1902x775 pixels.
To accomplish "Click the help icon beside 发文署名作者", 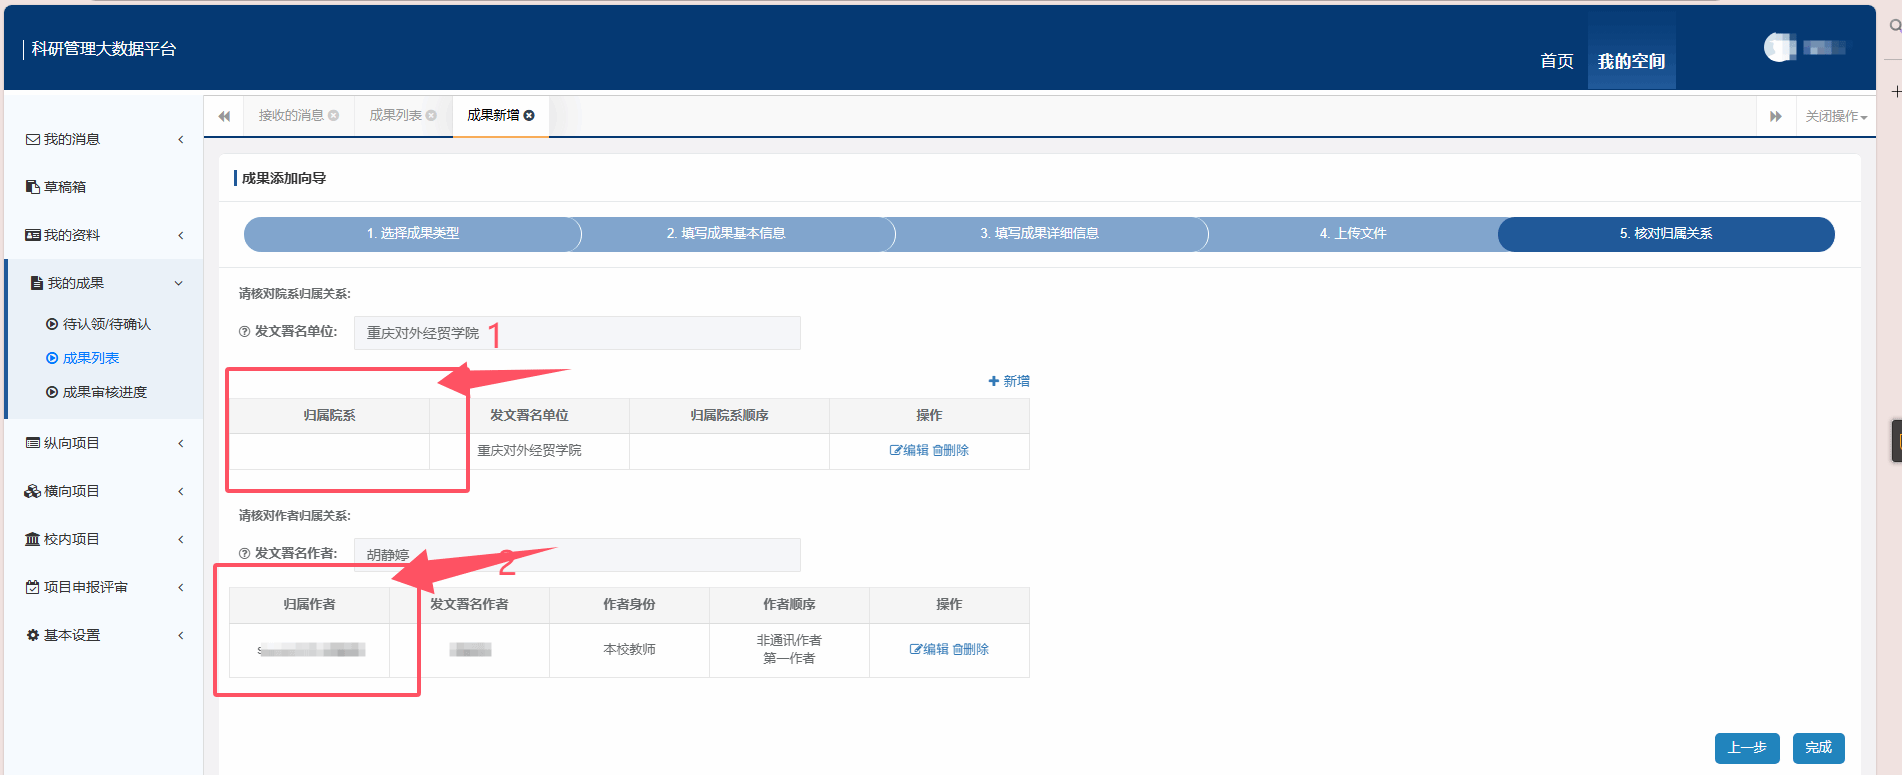I will point(244,554).
